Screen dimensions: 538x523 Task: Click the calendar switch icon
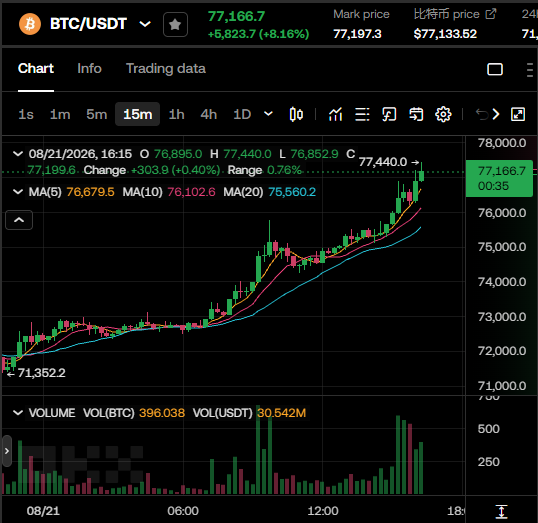(416, 114)
